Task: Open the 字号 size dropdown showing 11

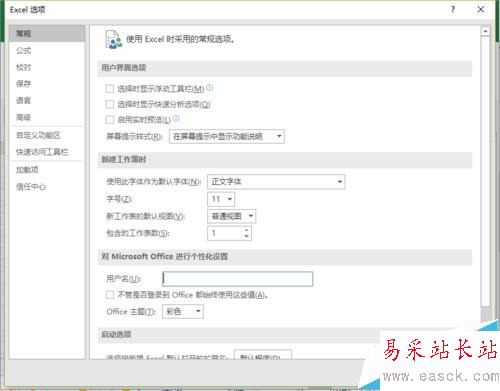Action: point(221,199)
